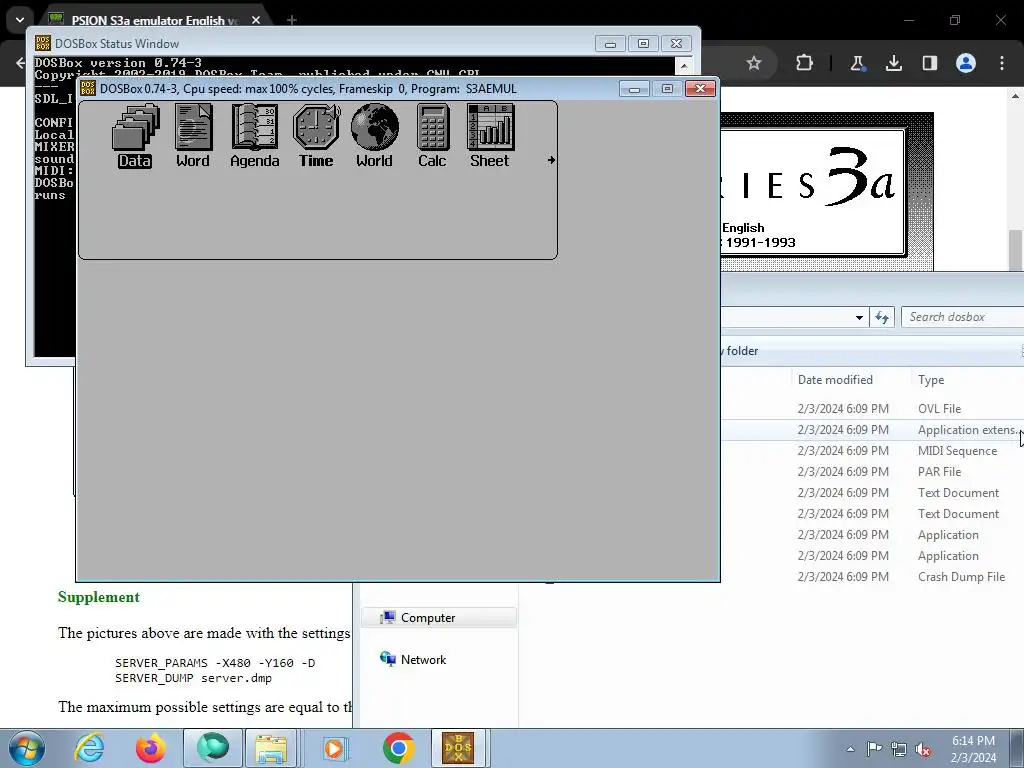Open the File Explorer taskbar icon

pyautogui.click(x=271, y=748)
